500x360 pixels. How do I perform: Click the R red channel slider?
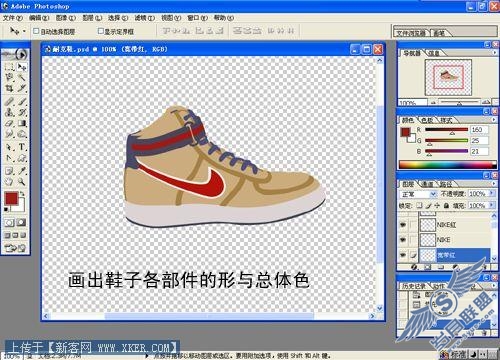point(446,130)
